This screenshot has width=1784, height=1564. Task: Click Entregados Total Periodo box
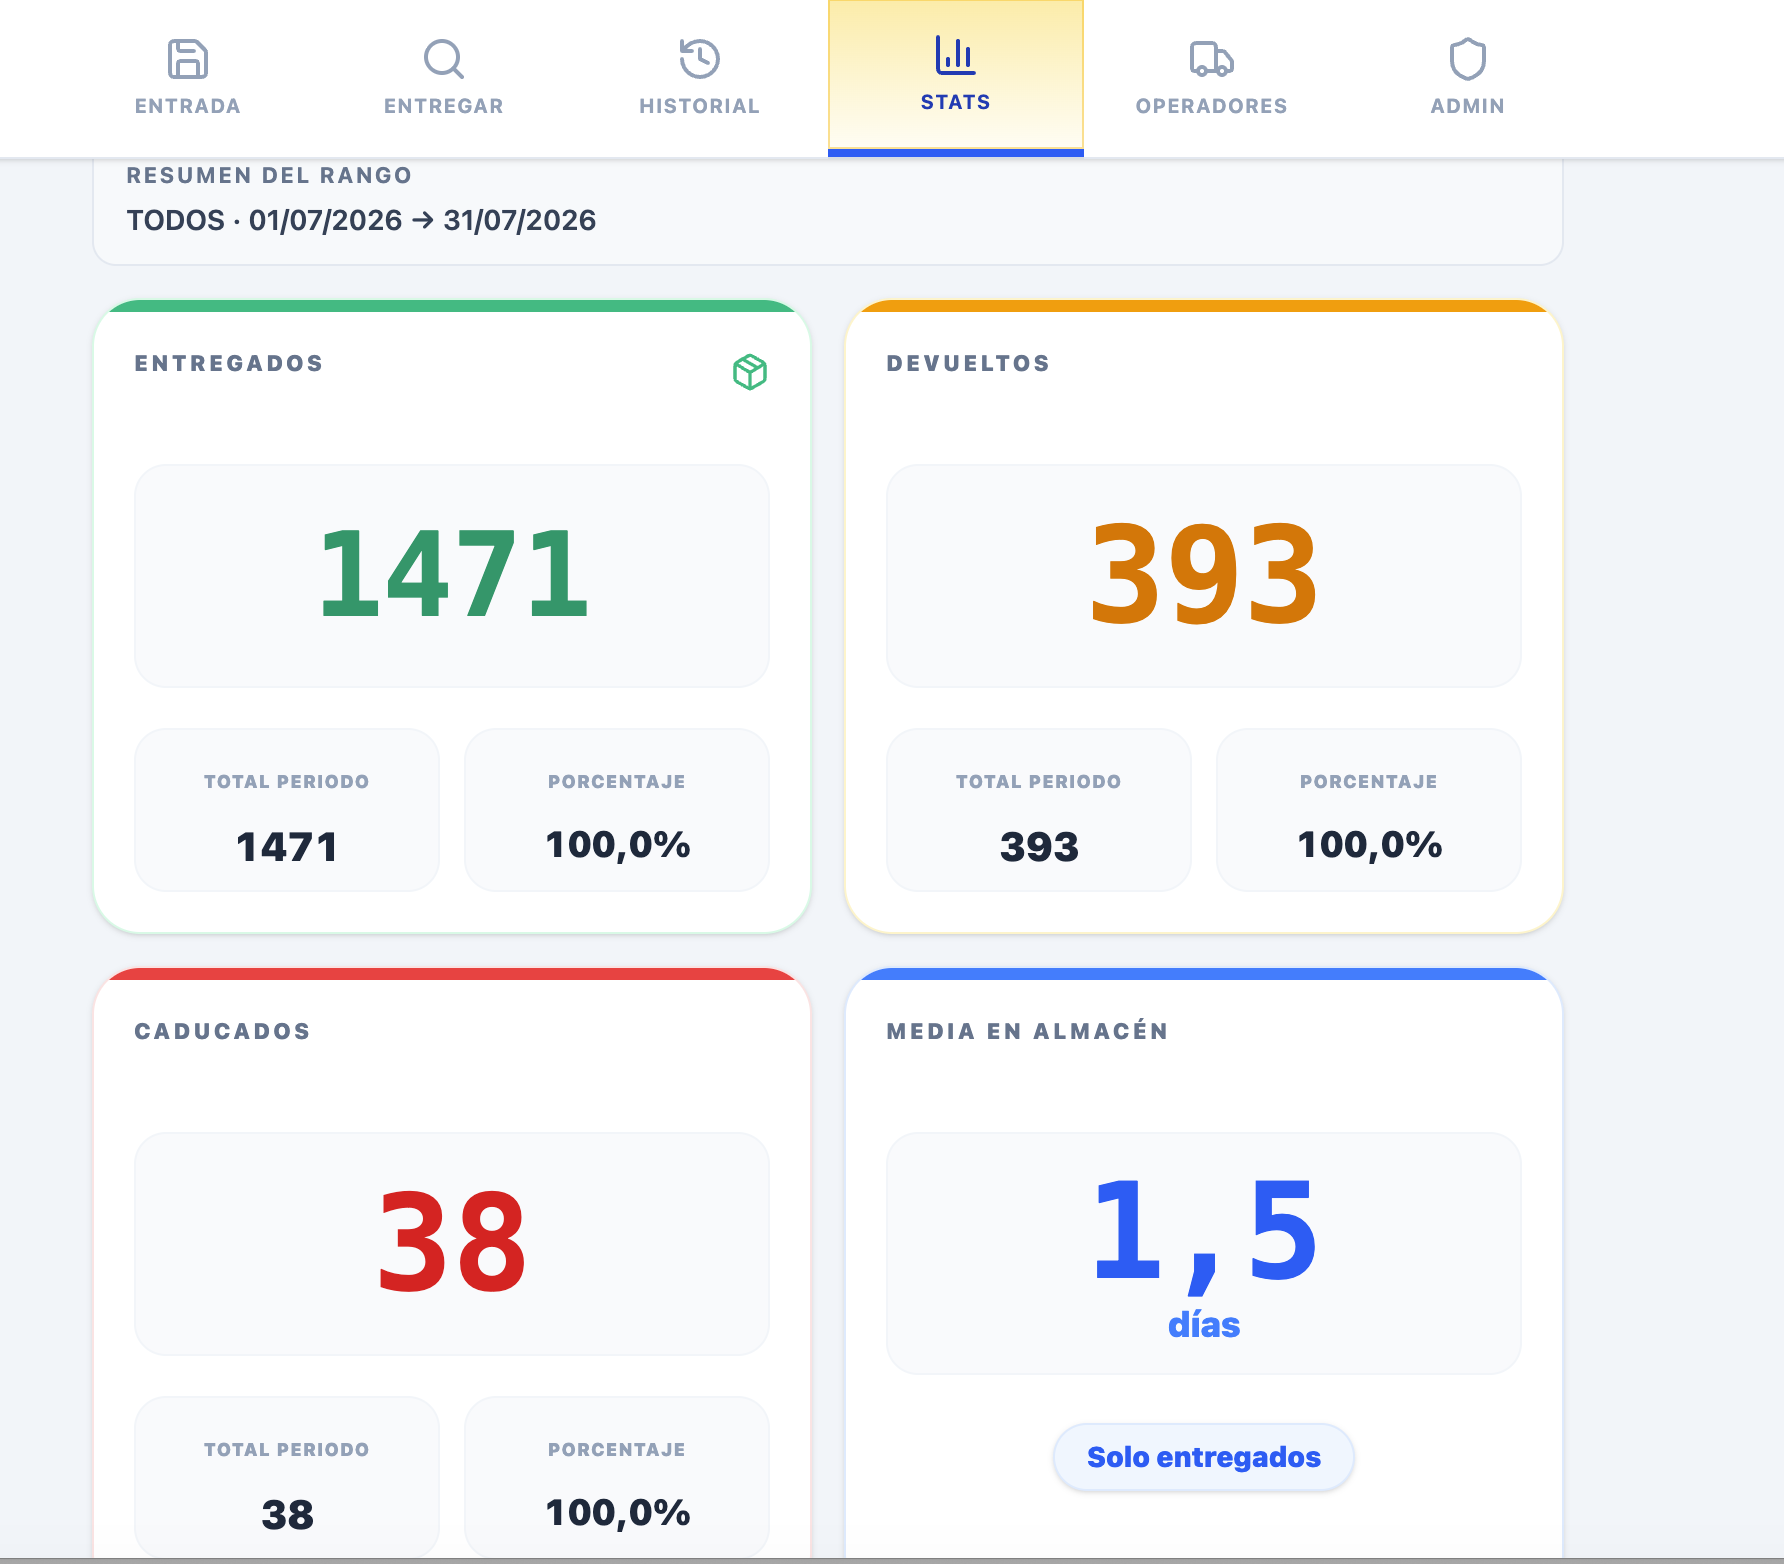click(x=287, y=810)
